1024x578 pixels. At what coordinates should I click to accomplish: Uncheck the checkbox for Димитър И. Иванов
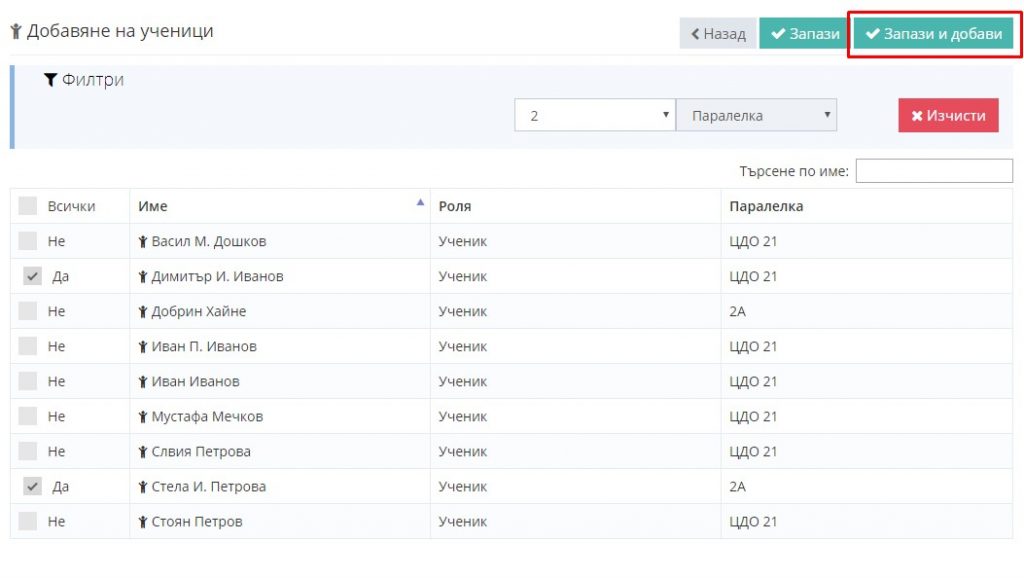(x=32, y=276)
